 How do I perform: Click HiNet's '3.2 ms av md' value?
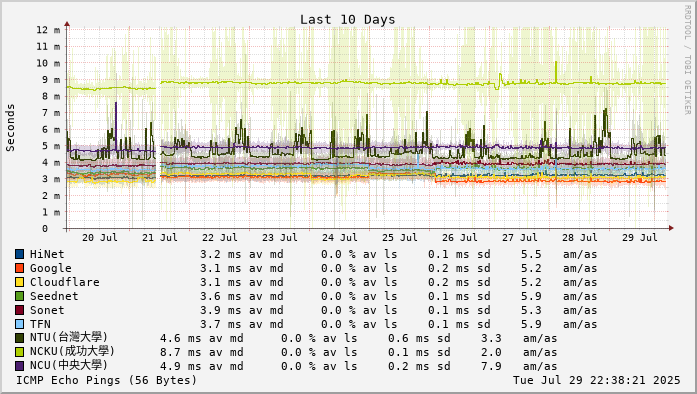pyautogui.click(x=241, y=254)
